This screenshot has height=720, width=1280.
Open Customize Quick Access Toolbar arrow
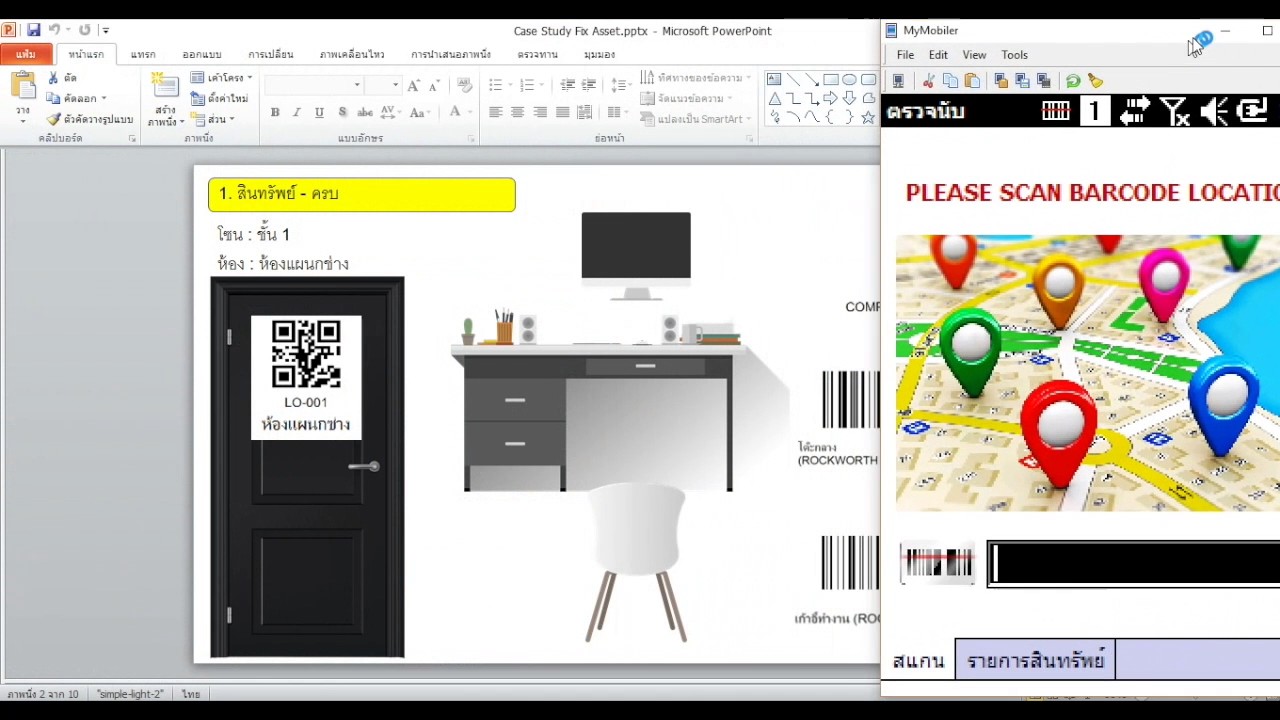pos(106,30)
